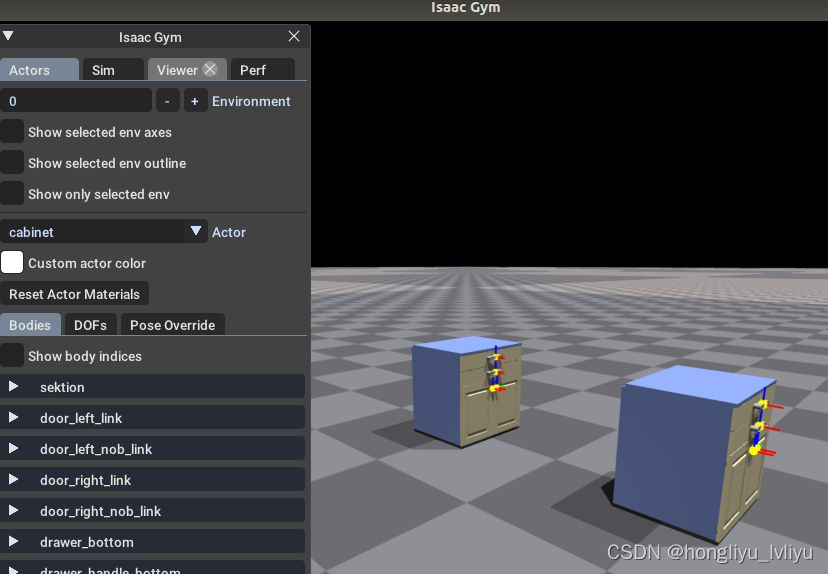Click the near cabinet in the viewport
Image resolution: width=828 pixels, height=574 pixels.
[694, 454]
